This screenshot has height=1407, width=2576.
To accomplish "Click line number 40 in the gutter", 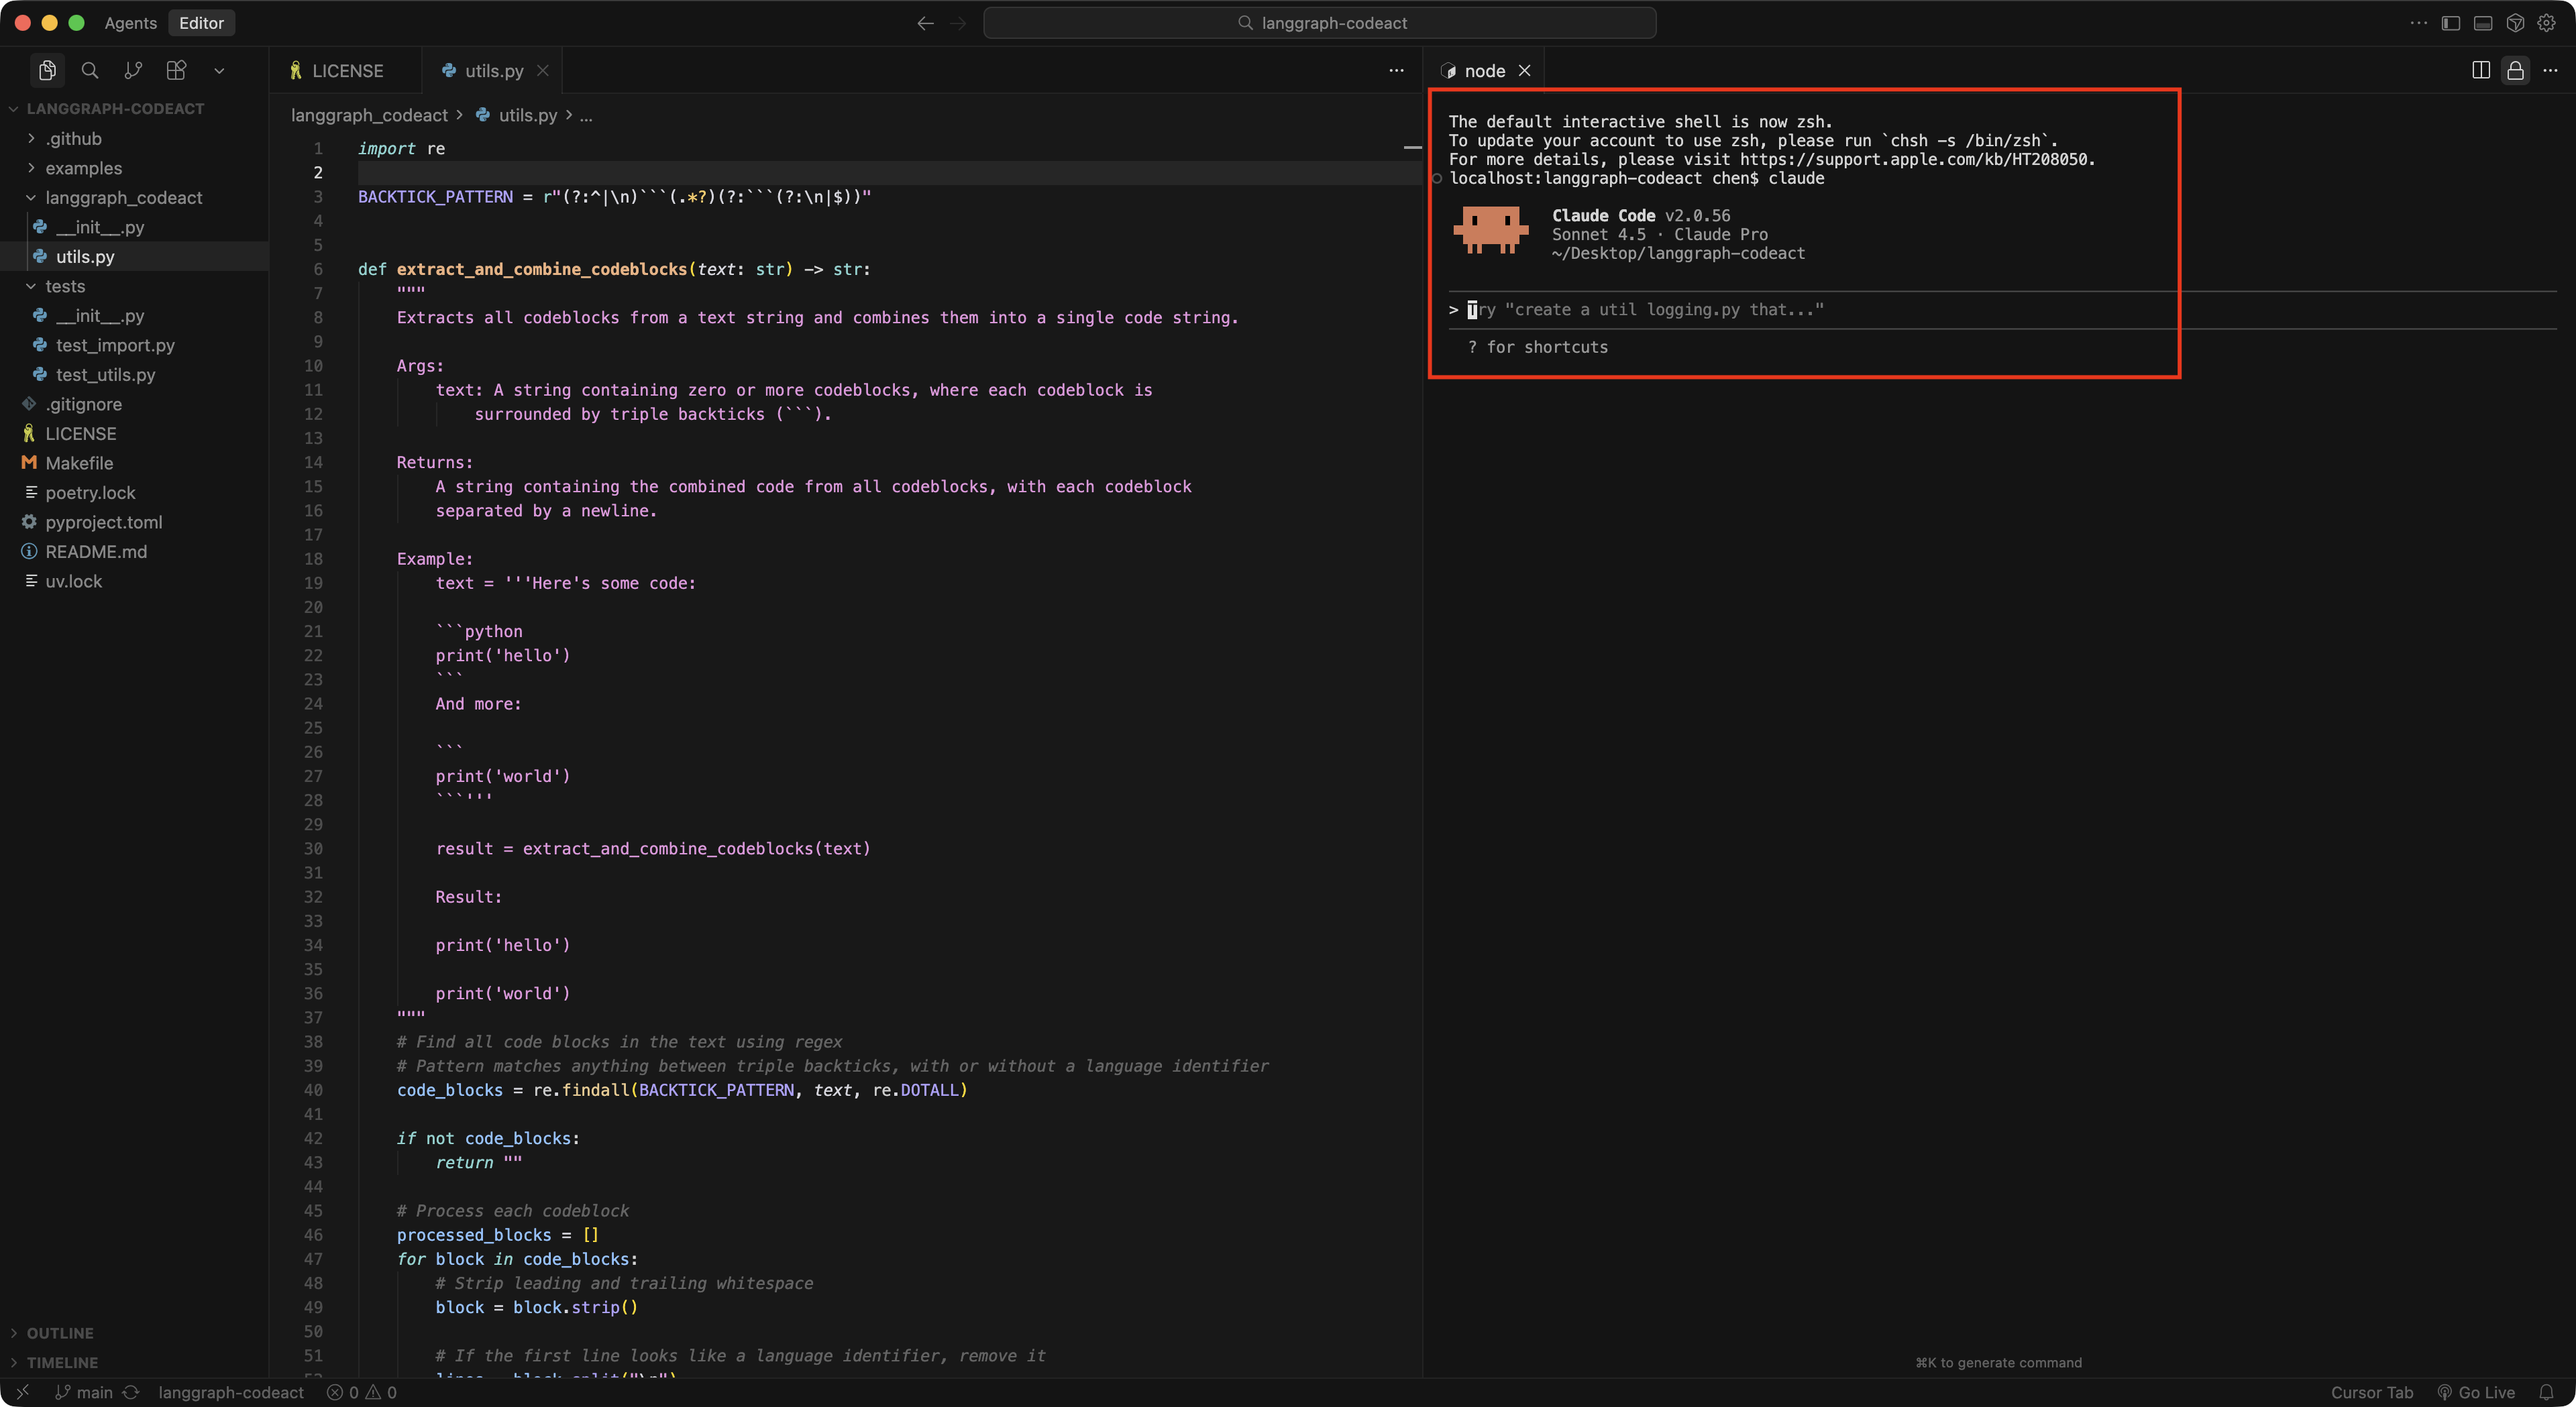I will [x=313, y=1090].
